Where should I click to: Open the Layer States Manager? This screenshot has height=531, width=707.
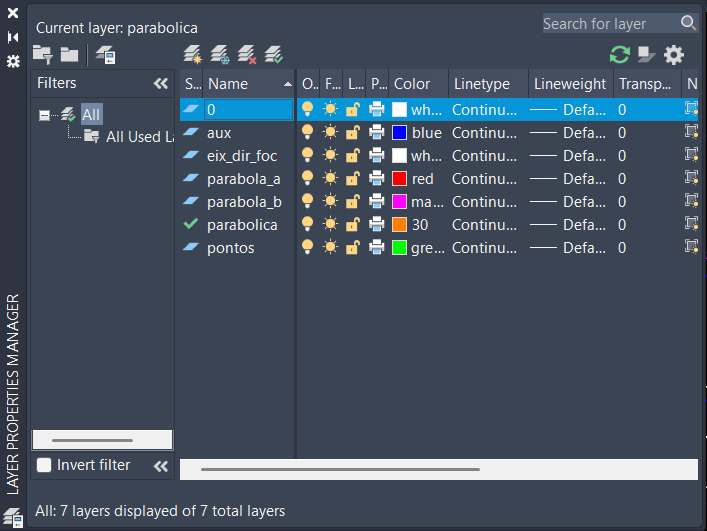[x=105, y=55]
